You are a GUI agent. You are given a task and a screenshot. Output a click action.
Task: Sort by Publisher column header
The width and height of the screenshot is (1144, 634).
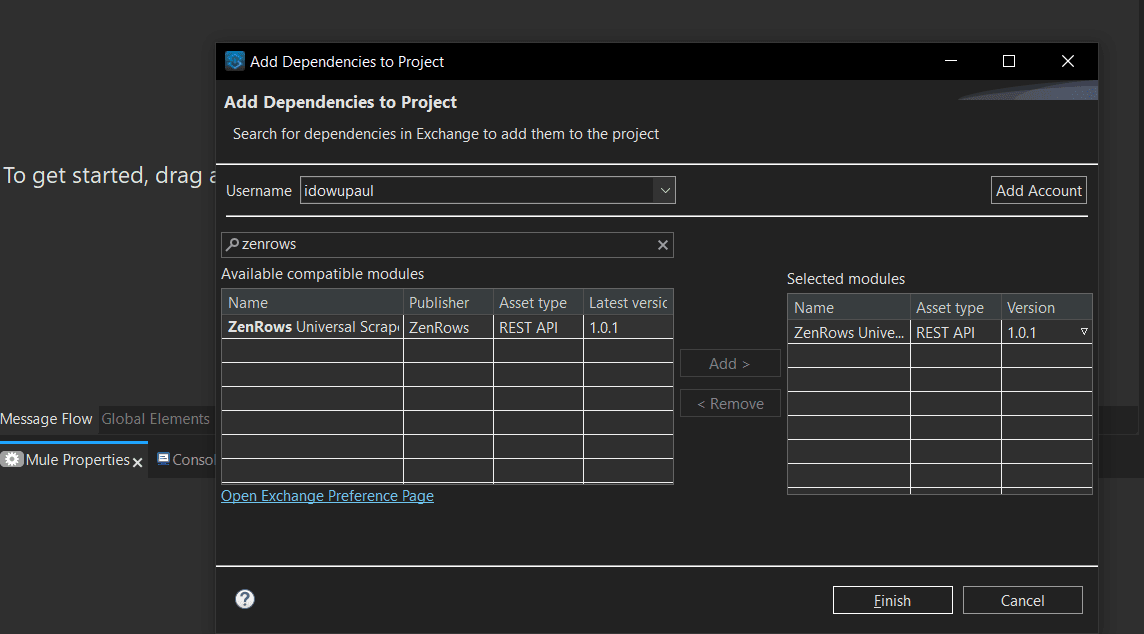tap(448, 303)
